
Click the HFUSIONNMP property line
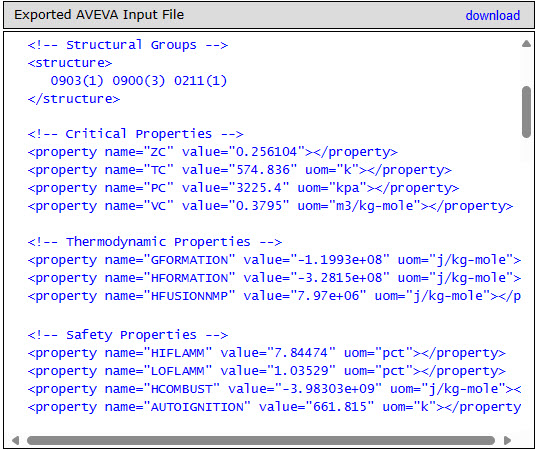pos(274,296)
